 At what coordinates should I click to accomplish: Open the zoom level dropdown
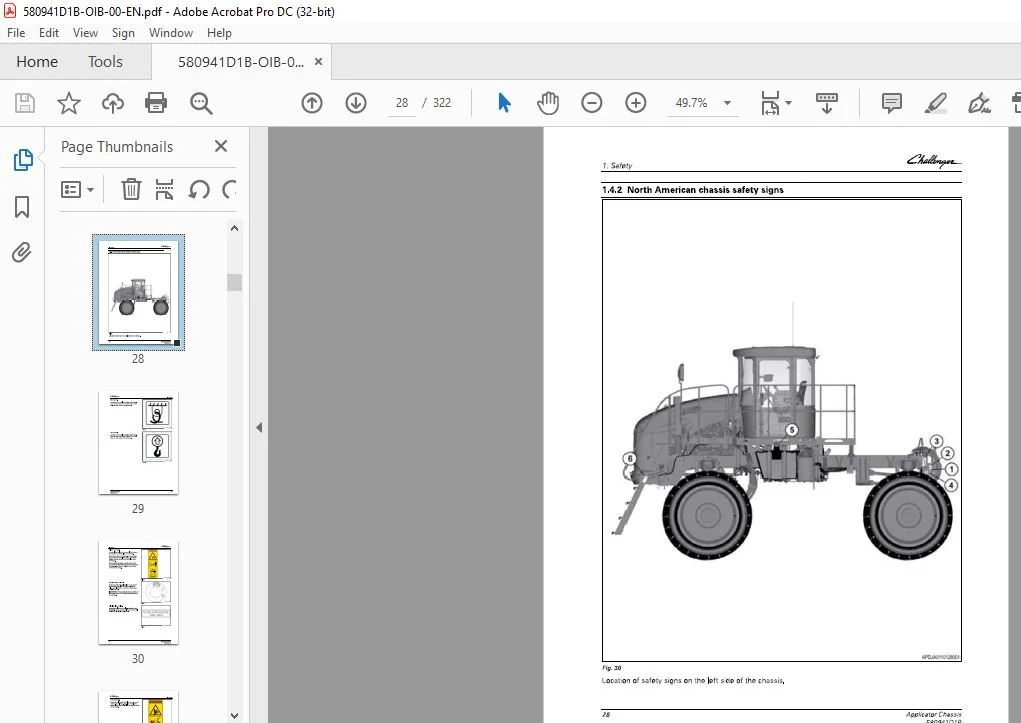pos(727,103)
